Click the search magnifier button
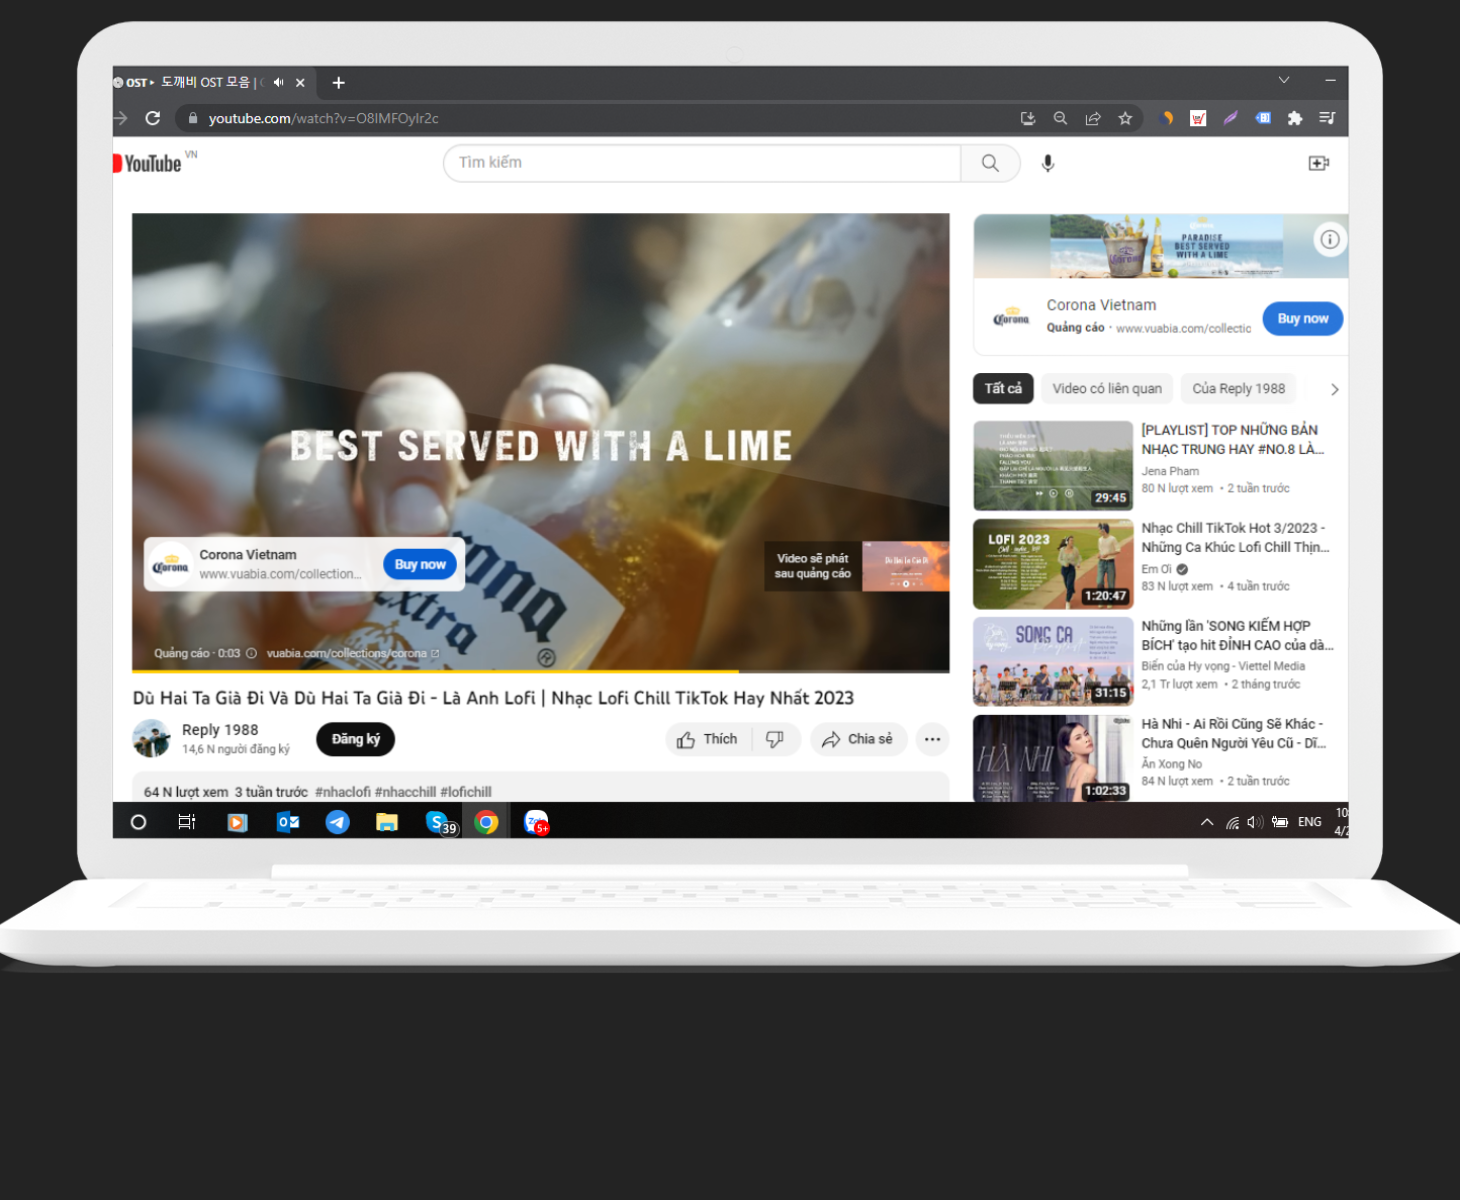1460x1200 pixels. pos(989,163)
